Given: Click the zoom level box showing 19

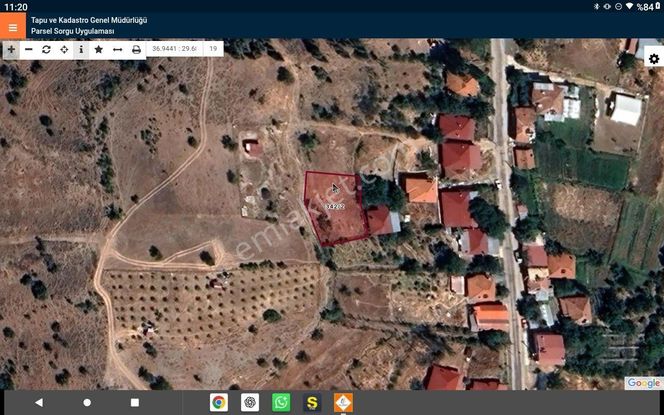Looking at the screenshot, I should tap(213, 48).
